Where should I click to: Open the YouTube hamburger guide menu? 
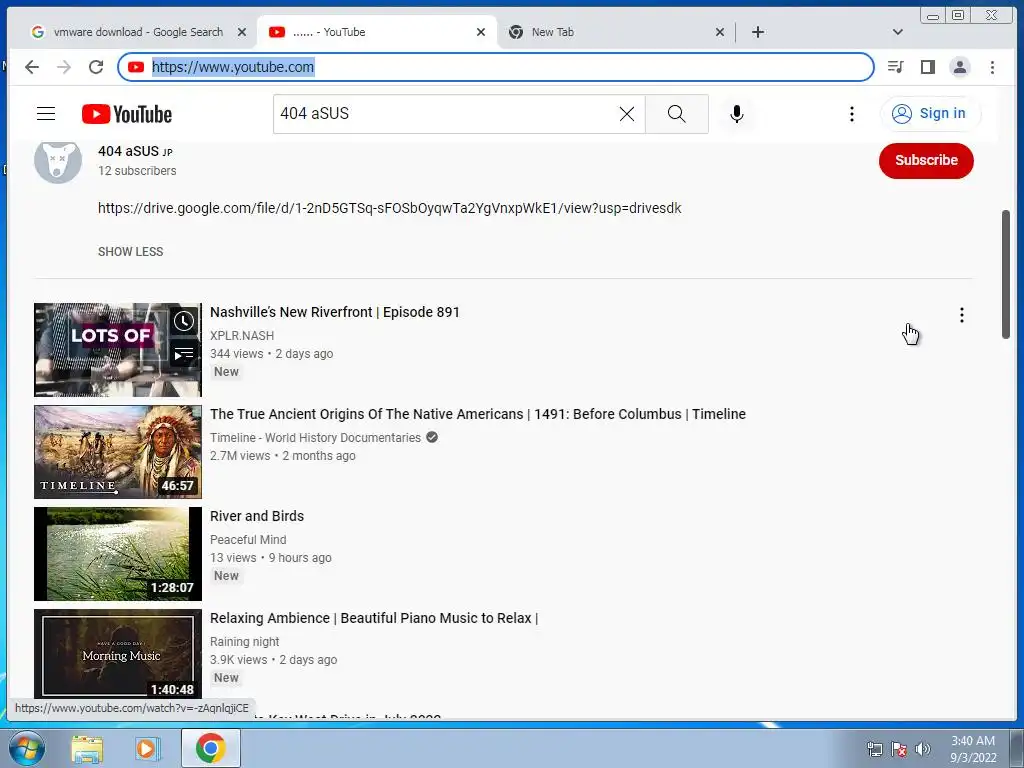click(x=46, y=114)
